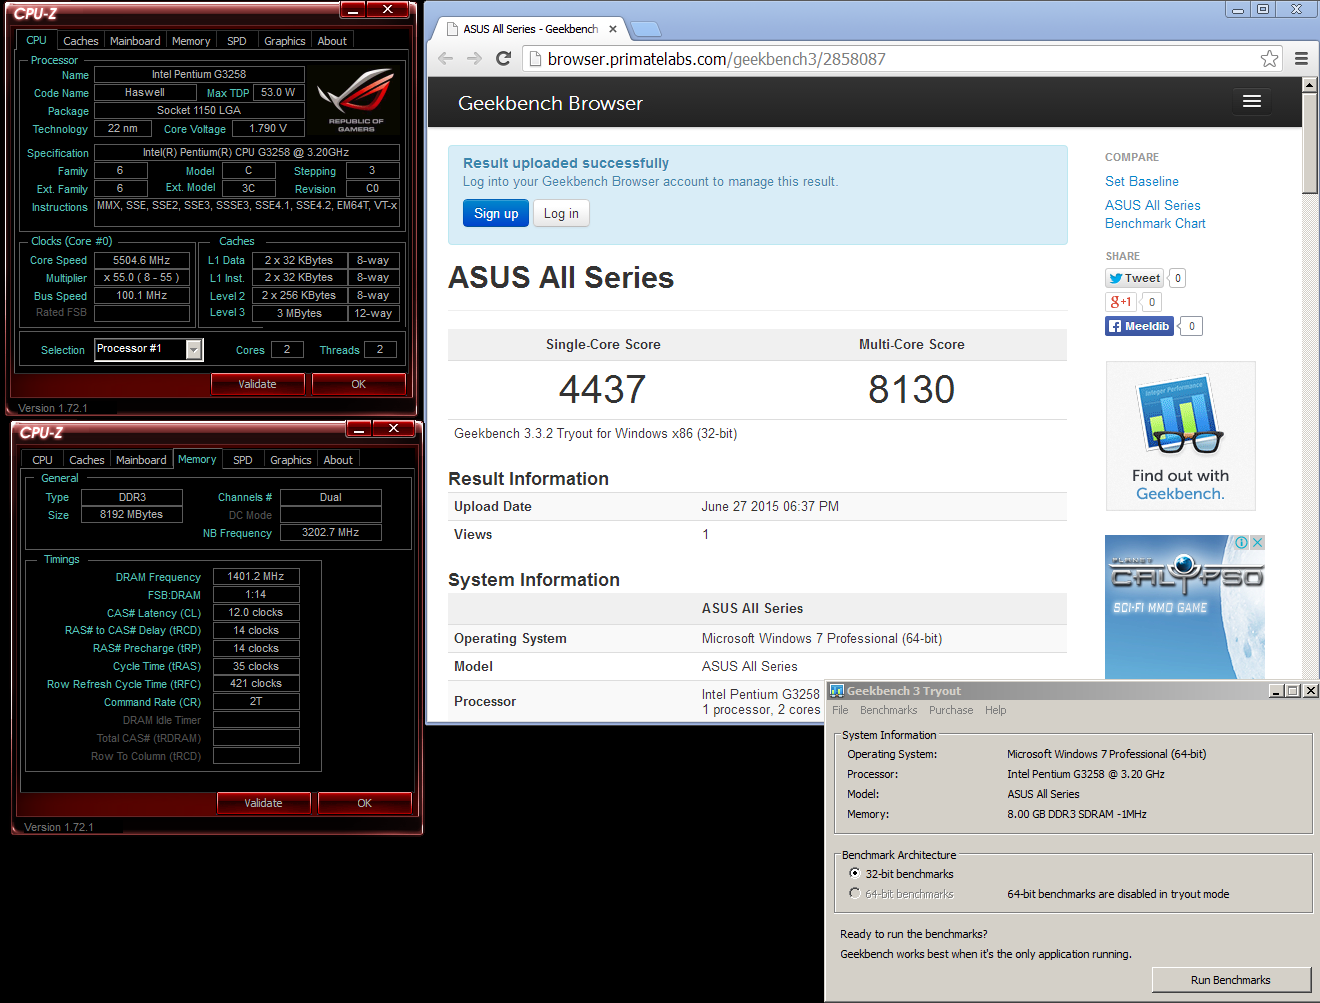The height and width of the screenshot is (1003, 1320).
Task: Open File menu in Geekbench 3 Tryout
Action: (x=840, y=710)
